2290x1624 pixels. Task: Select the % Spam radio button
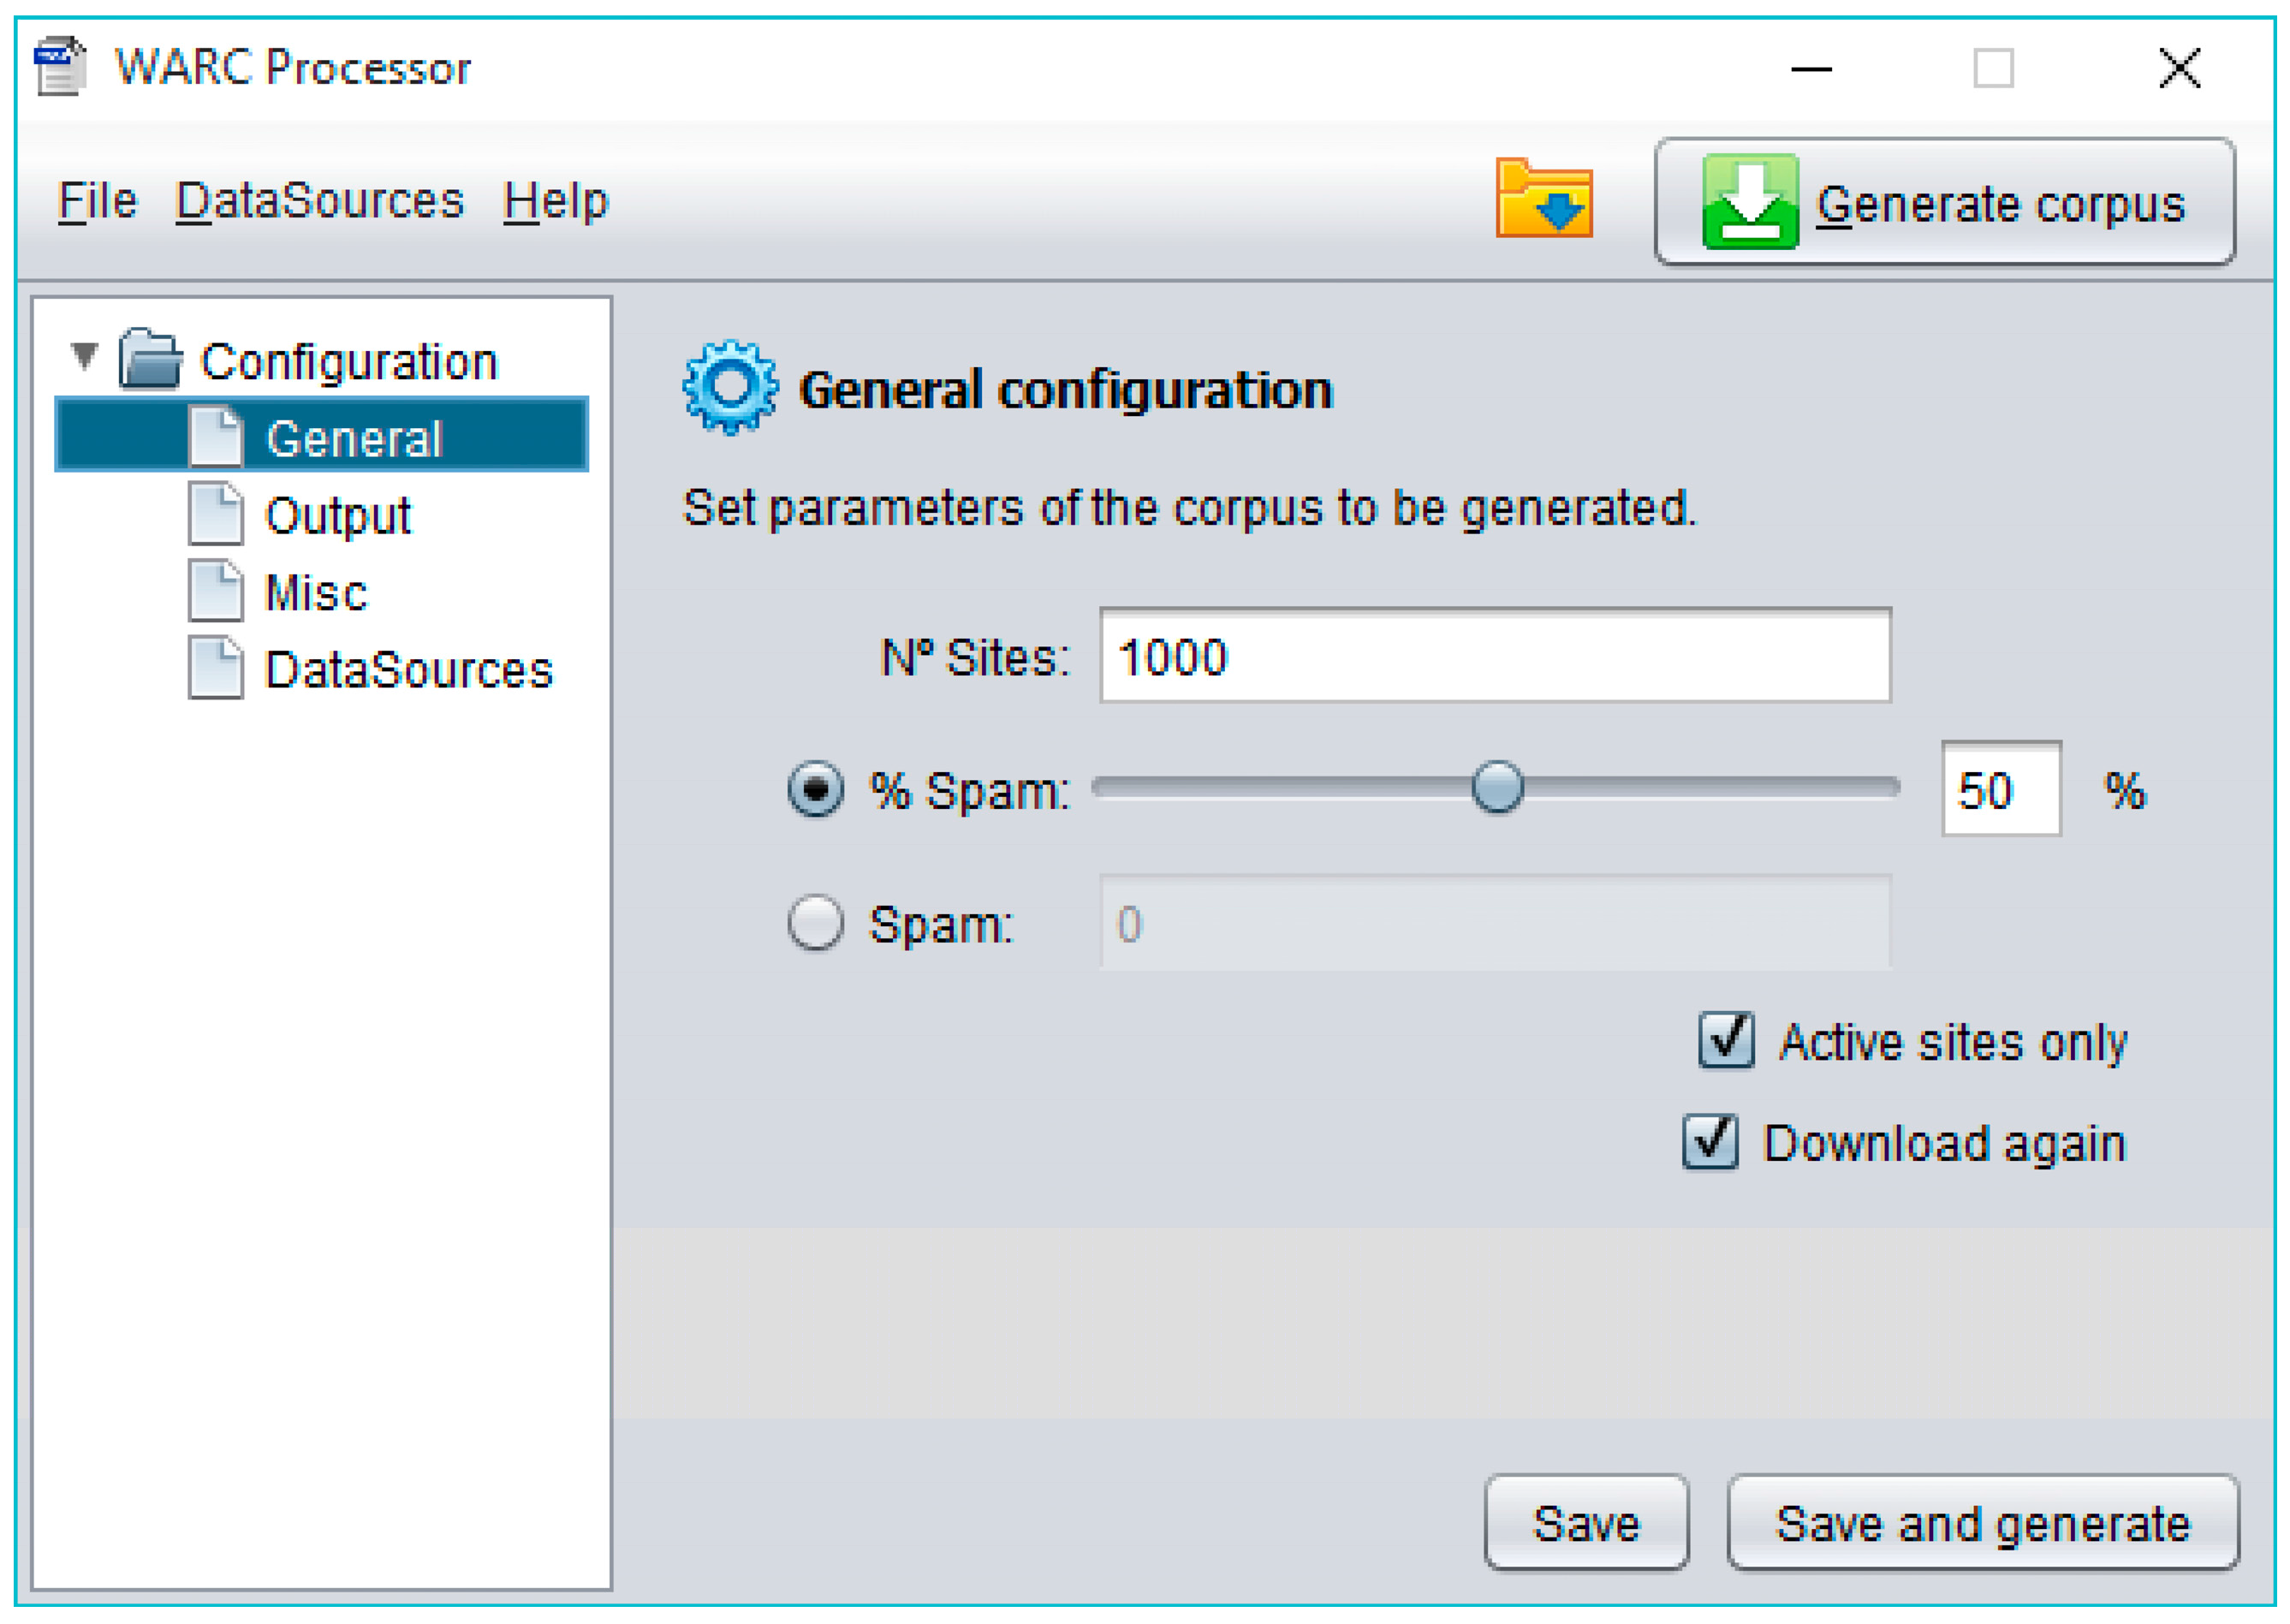pyautogui.click(x=815, y=789)
